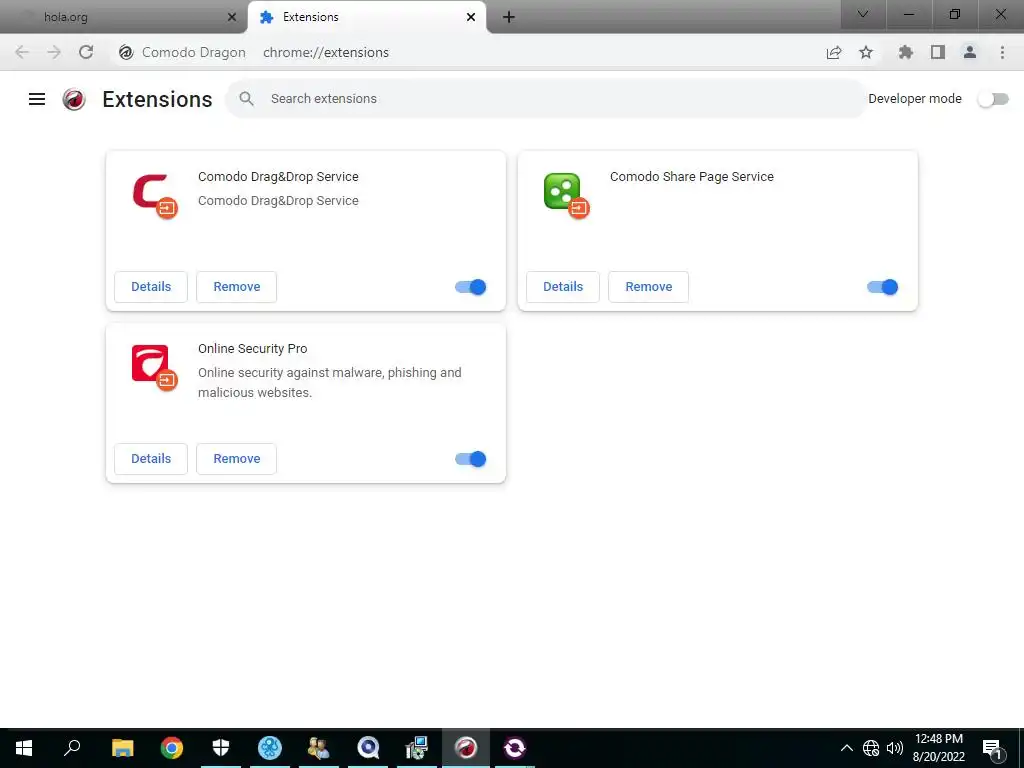Open Details for Comodo Drag&Drop Service
This screenshot has height=768, width=1024.
151,287
